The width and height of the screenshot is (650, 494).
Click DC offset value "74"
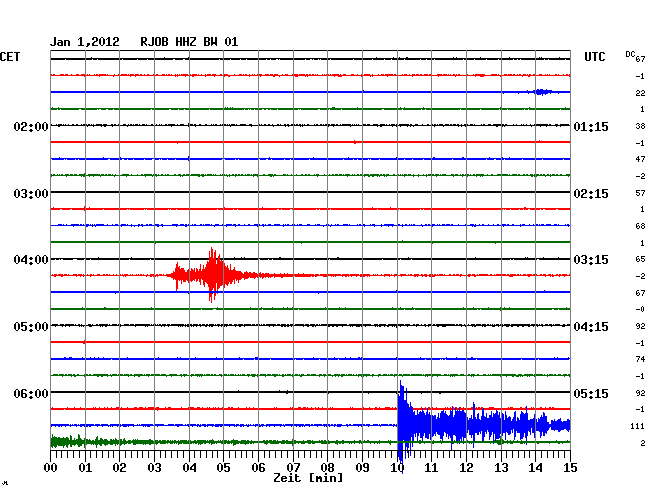[640, 359]
